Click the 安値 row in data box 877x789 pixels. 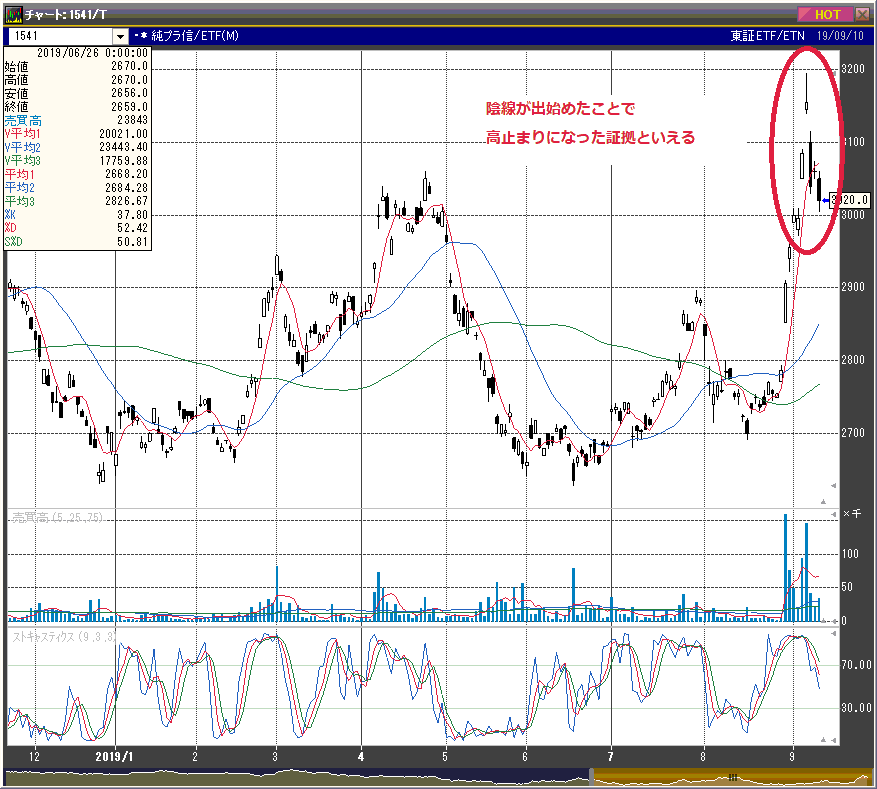pos(77,93)
